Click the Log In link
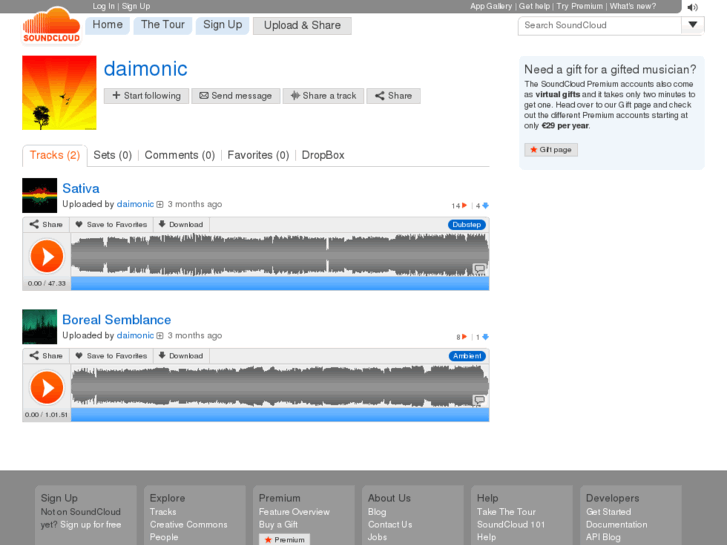 (x=103, y=6)
